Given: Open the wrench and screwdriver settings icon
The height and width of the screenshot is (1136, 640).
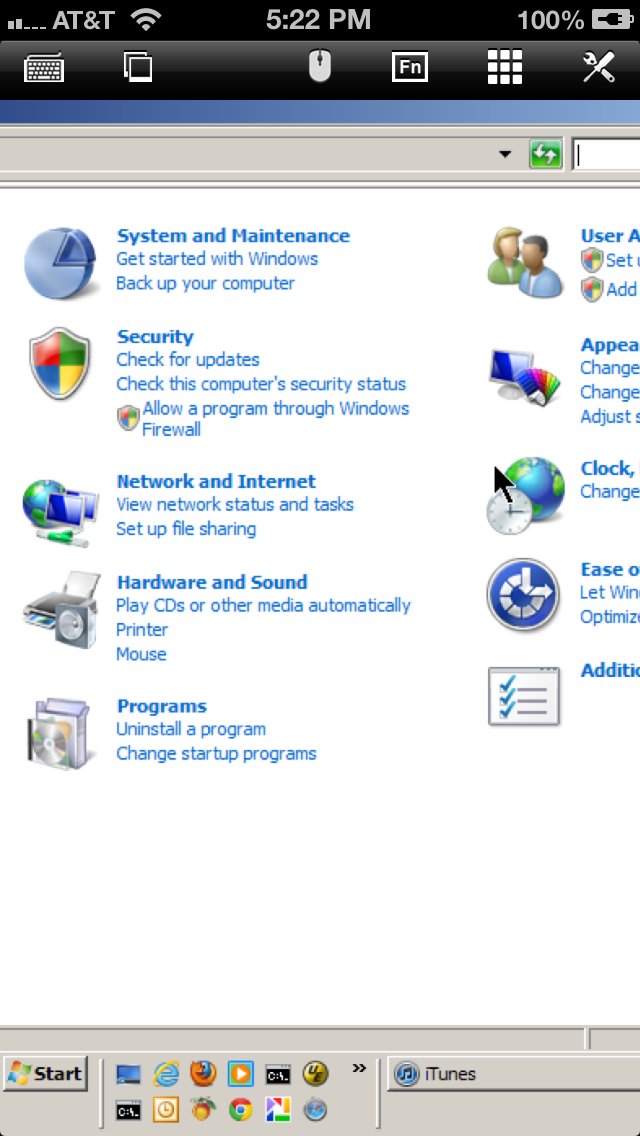Looking at the screenshot, I should (599, 67).
